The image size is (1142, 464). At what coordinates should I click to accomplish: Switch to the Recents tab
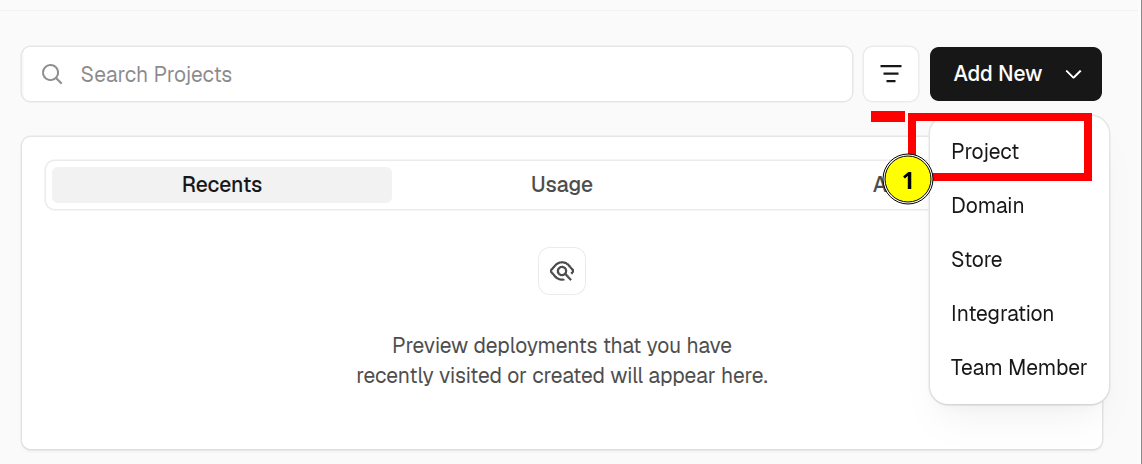(222, 185)
